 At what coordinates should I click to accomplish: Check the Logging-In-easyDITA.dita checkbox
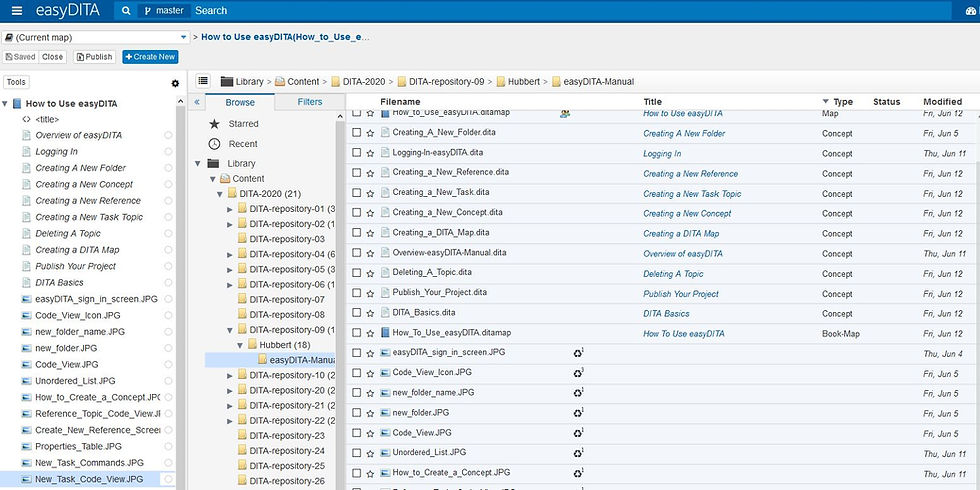pyautogui.click(x=356, y=153)
